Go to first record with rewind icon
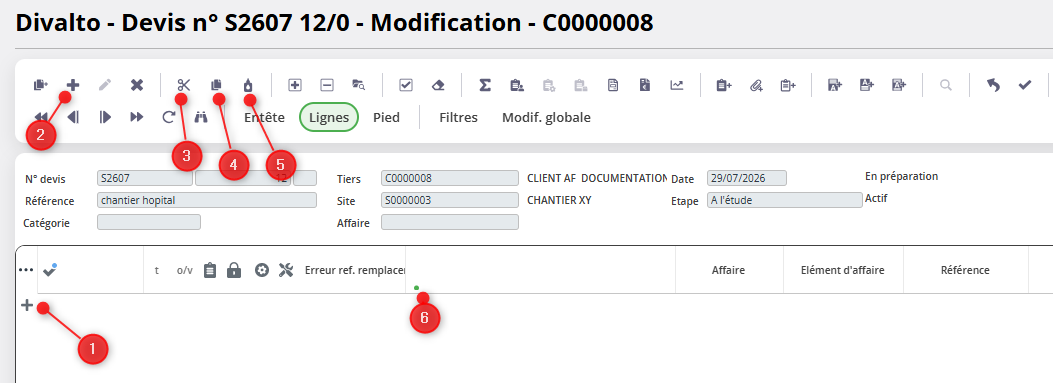Image resolution: width=1053 pixels, height=383 pixels. pos(41,117)
